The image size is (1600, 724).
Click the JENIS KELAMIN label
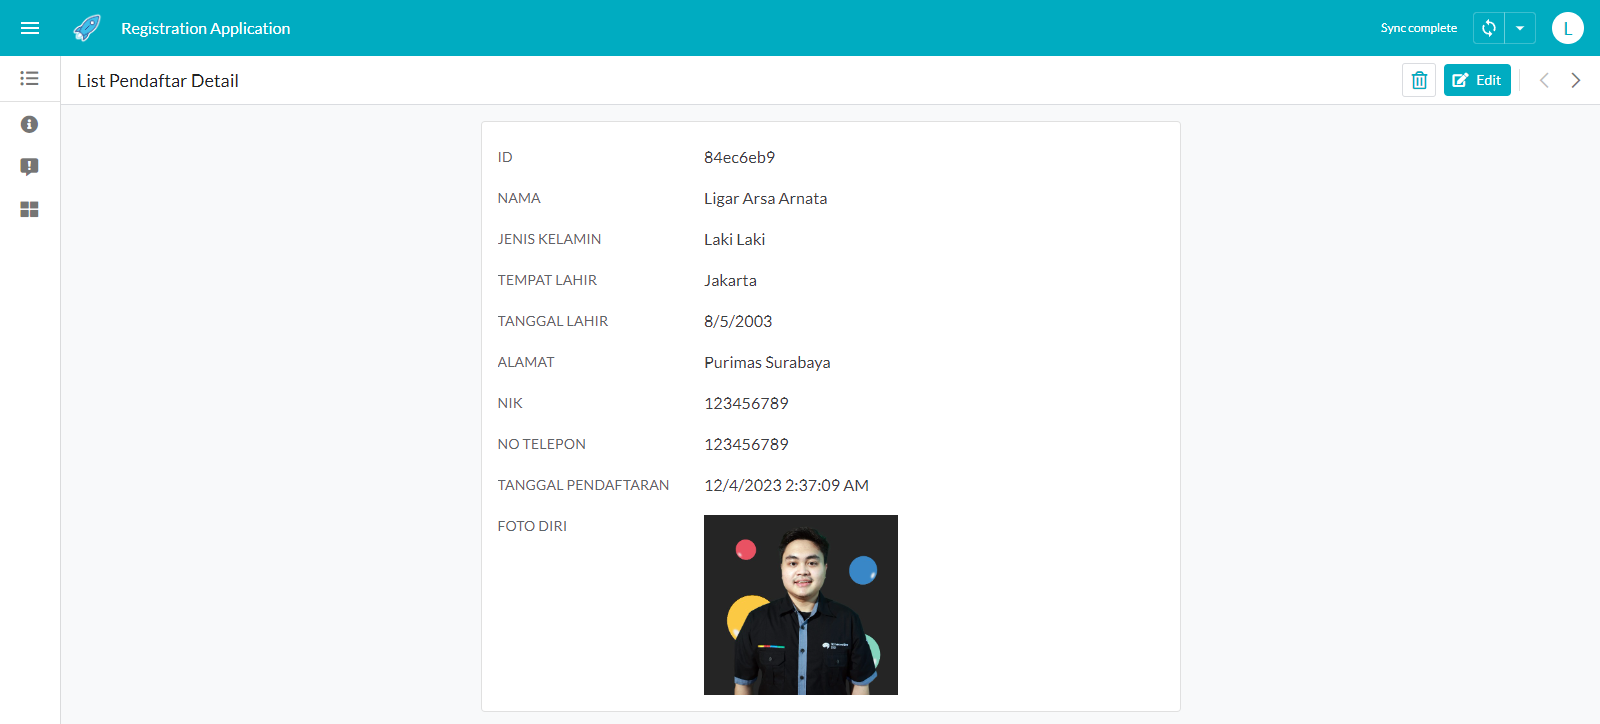click(x=549, y=239)
